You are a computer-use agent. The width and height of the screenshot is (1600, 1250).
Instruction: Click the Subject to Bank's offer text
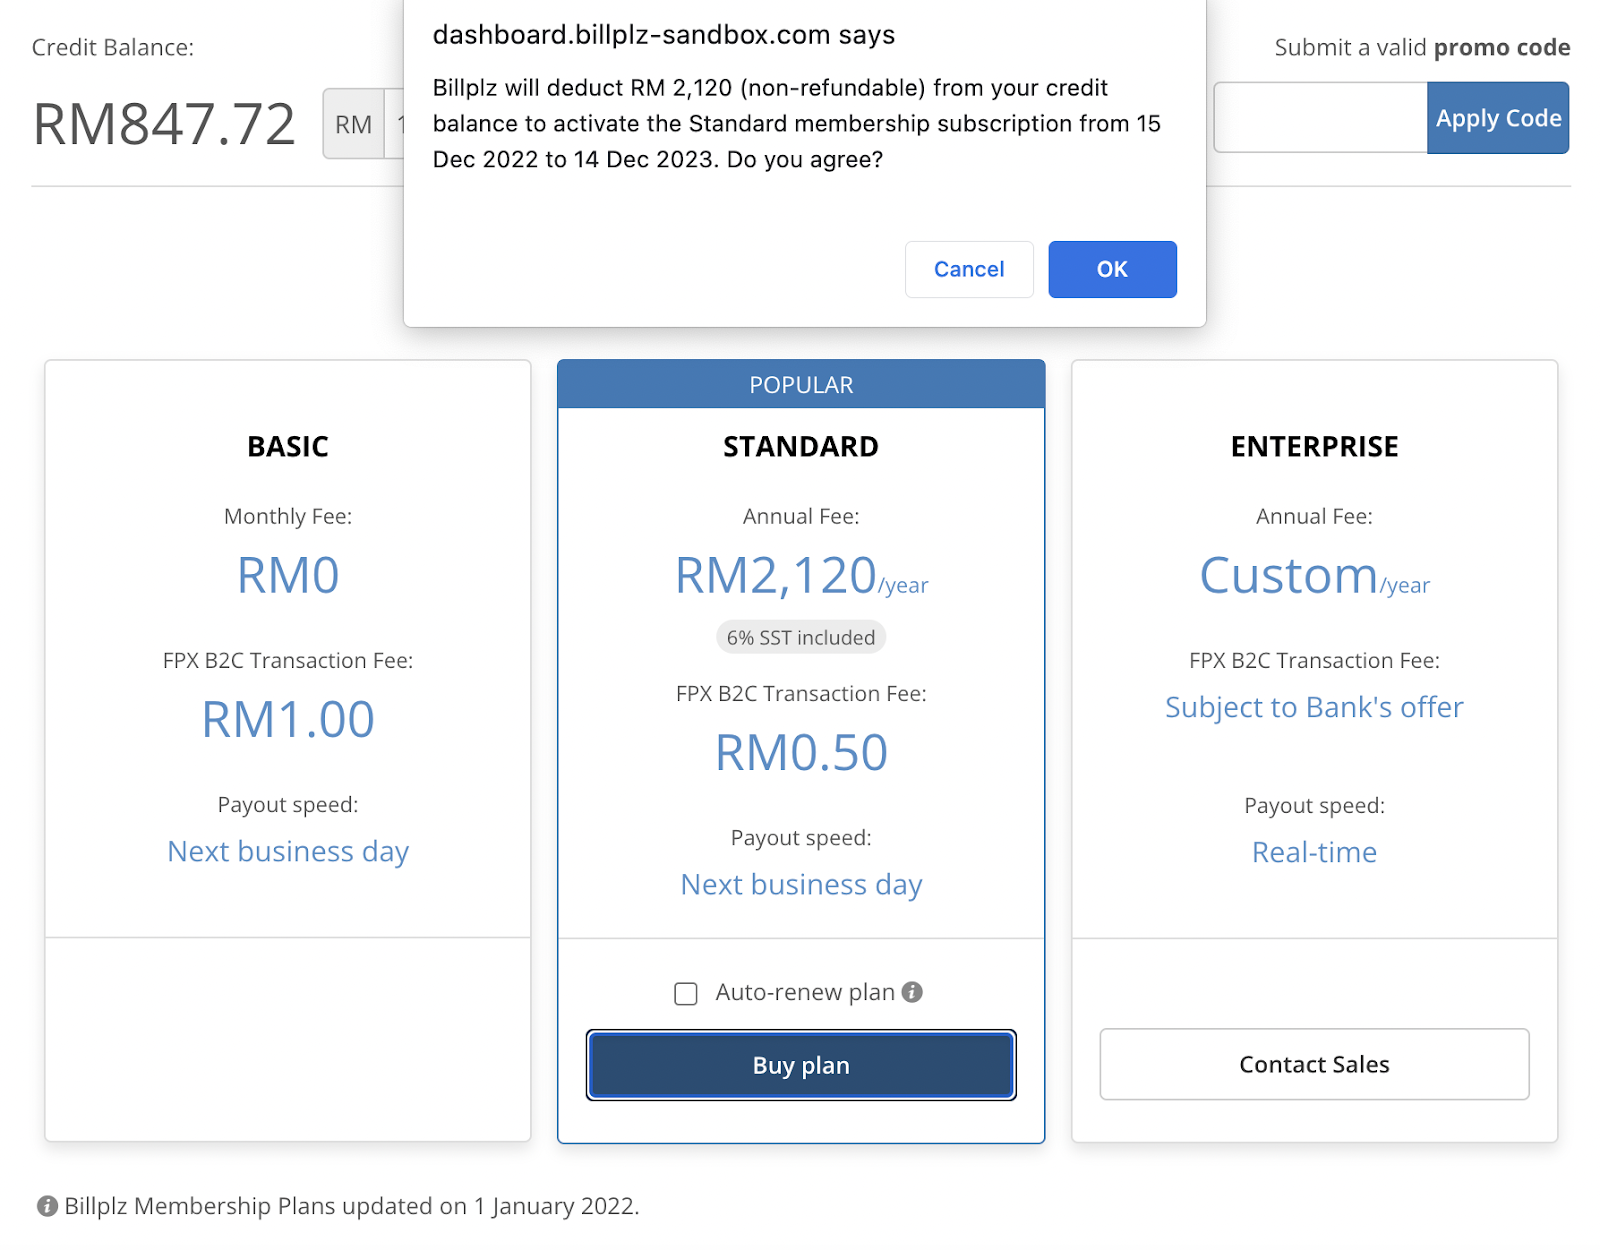pyautogui.click(x=1314, y=707)
